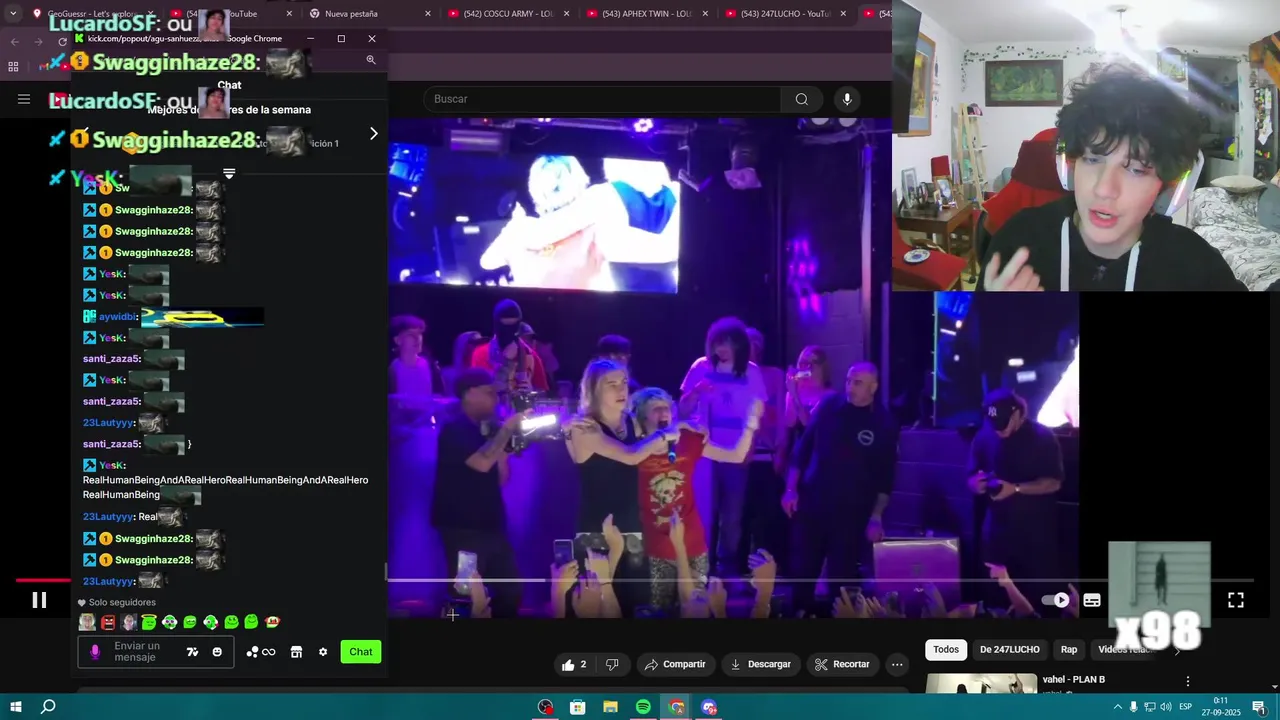
Task: Start voice search with the microphone icon
Action: [847, 99]
